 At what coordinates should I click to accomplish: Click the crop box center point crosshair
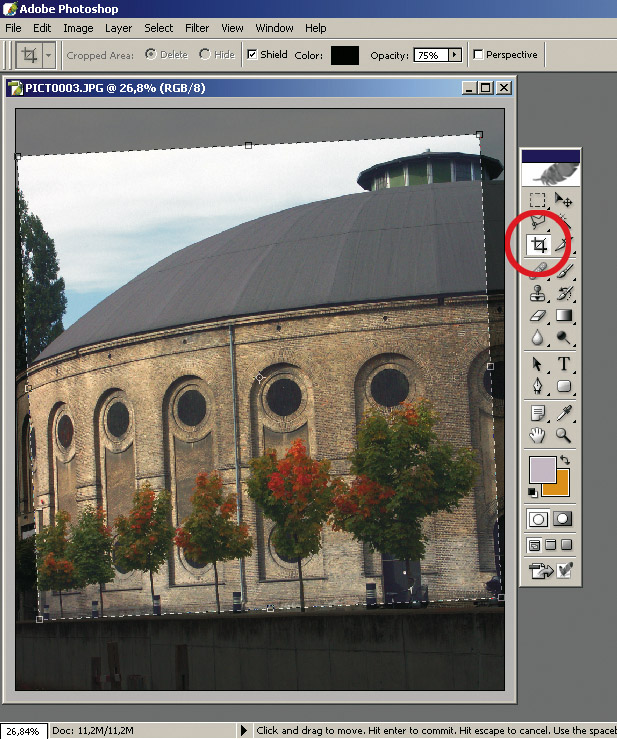click(x=259, y=378)
